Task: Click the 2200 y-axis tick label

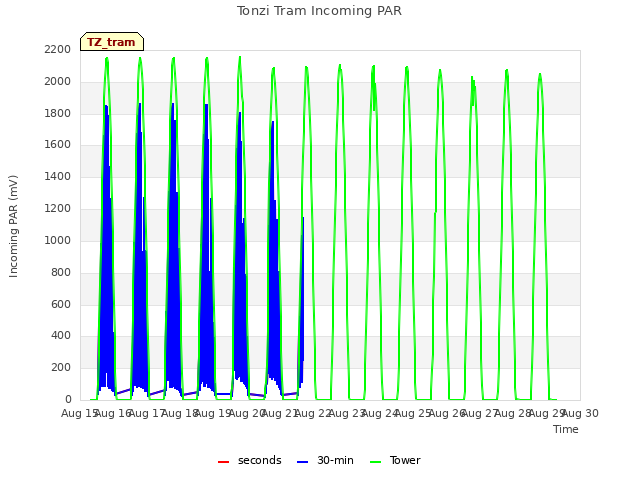Action: tap(58, 50)
